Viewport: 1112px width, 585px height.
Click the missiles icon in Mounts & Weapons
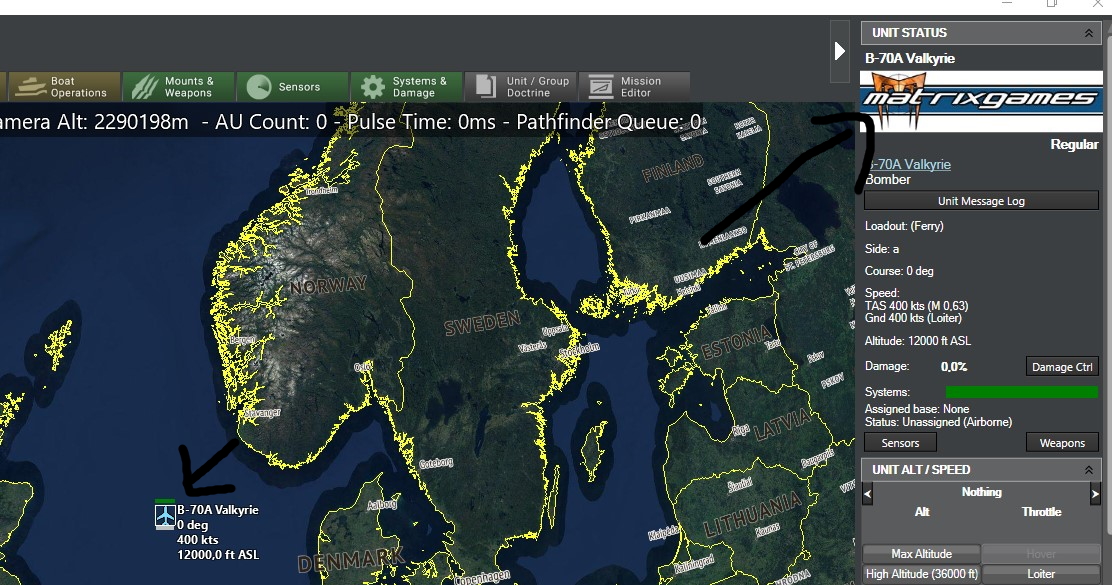(x=145, y=87)
